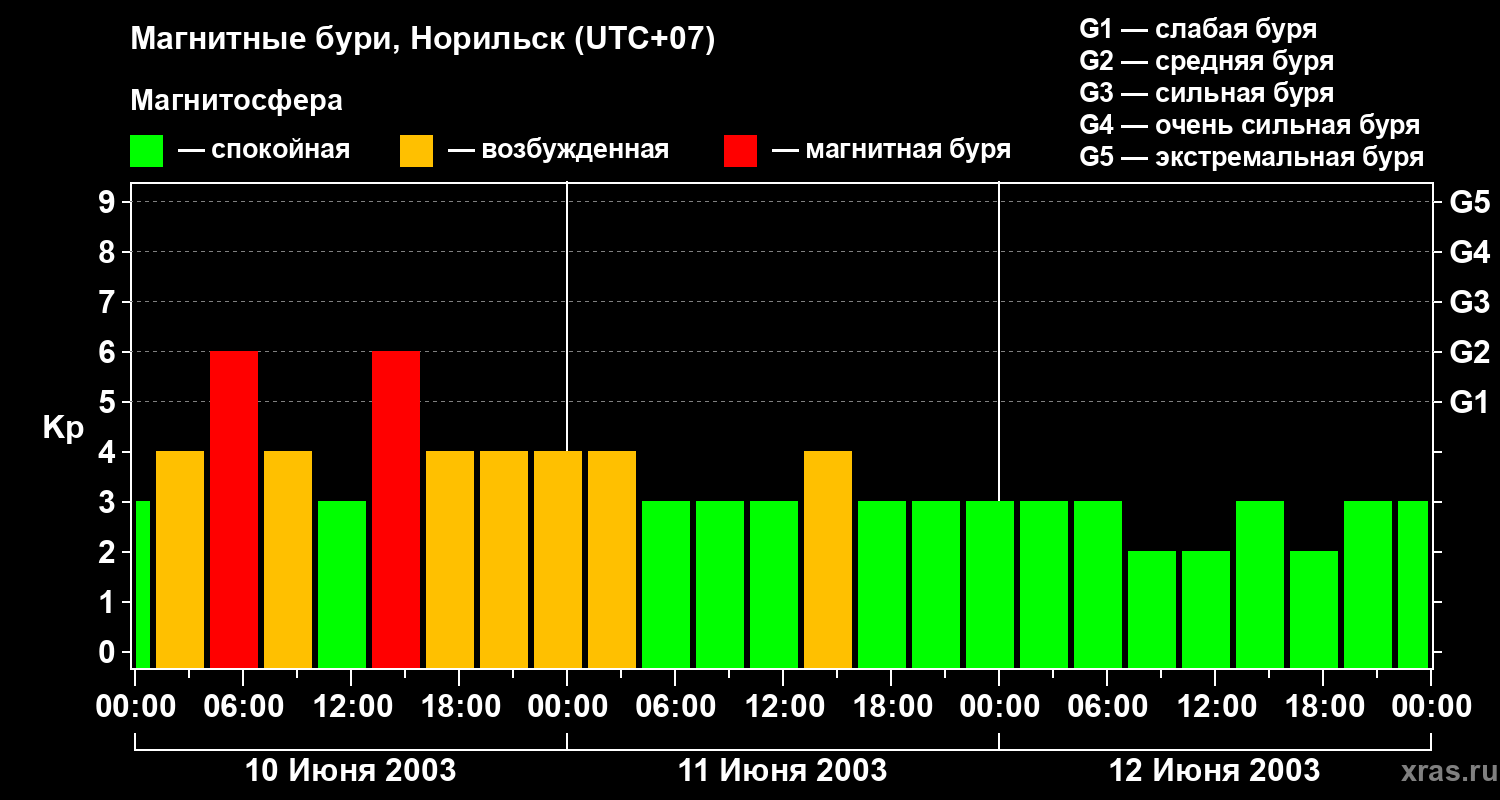Viewport: 1500px width, 800px height.
Task: Click the 'Магнитосфера' heading
Action: click(x=236, y=101)
